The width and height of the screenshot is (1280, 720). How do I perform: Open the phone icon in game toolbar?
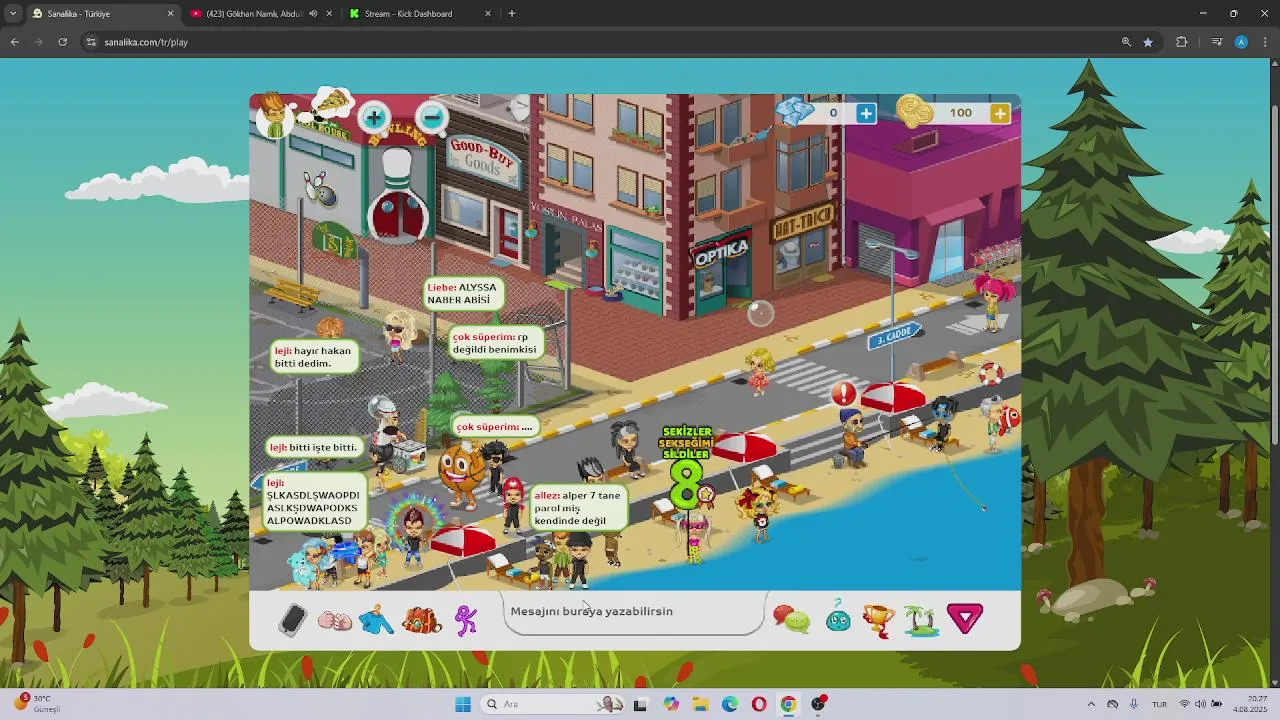pyautogui.click(x=292, y=620)
